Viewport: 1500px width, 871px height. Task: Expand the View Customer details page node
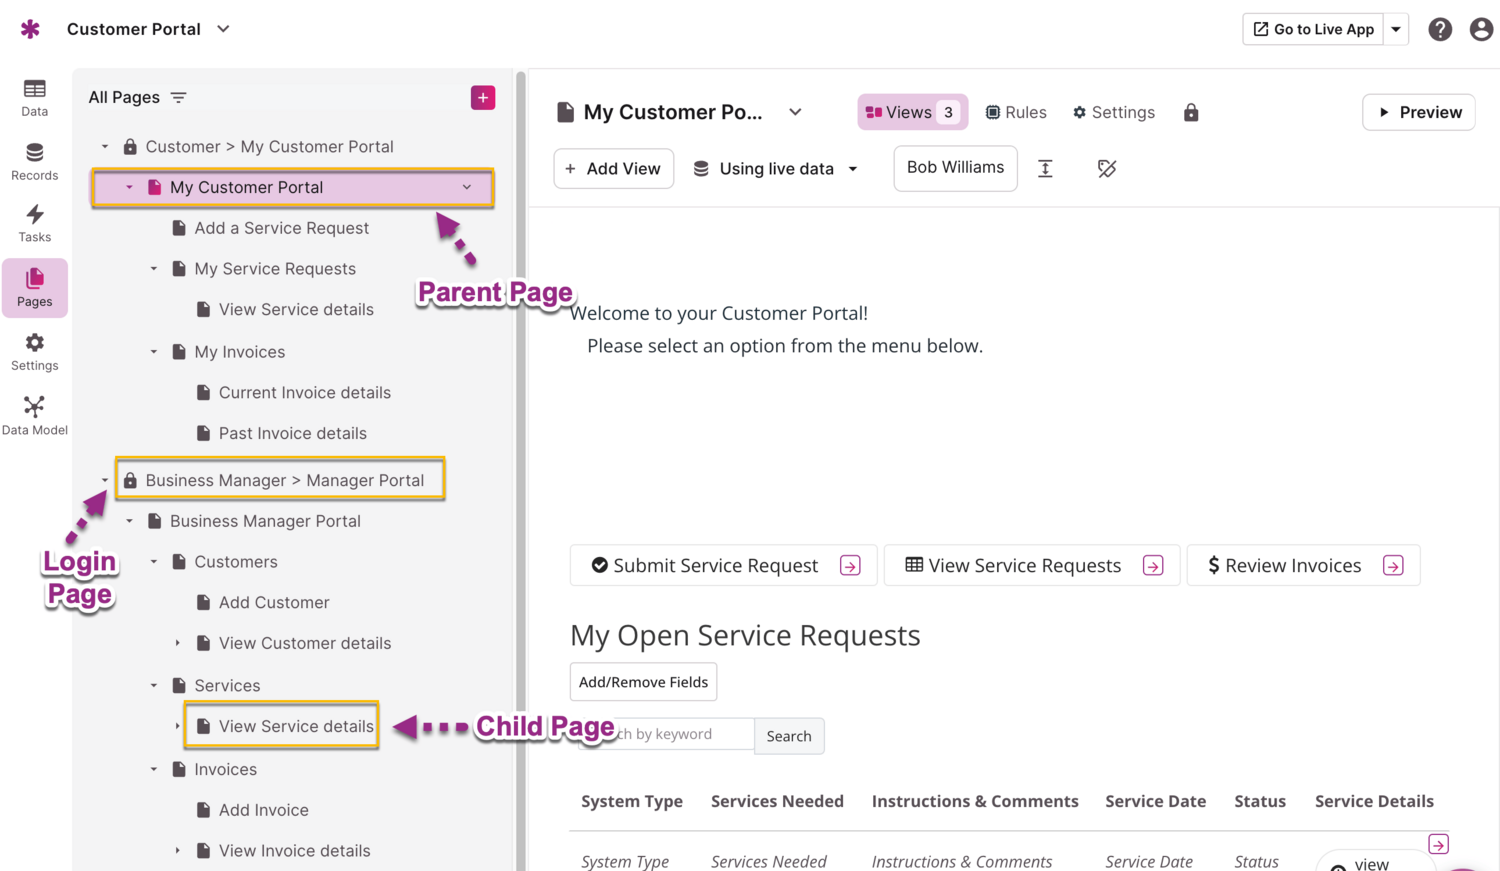coord(178,643)
